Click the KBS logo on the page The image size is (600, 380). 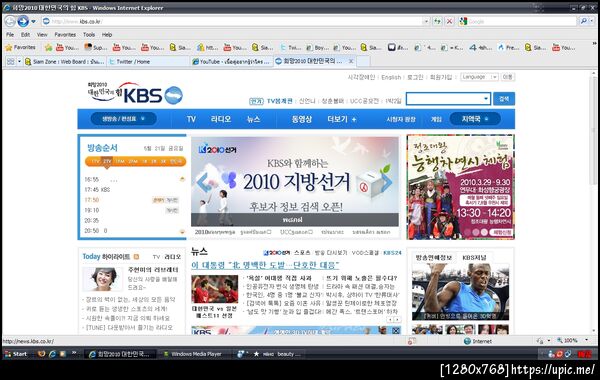tap(135, 94)
